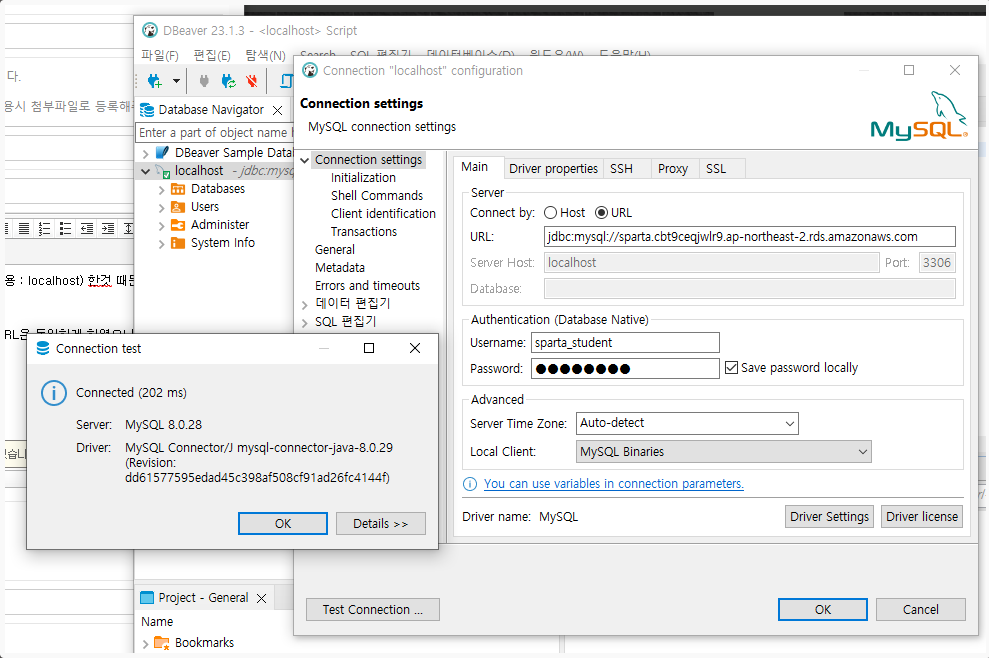Click the increase indent icon in background editor
Viewport: 989px width, 658px height.
pos(108,228)
